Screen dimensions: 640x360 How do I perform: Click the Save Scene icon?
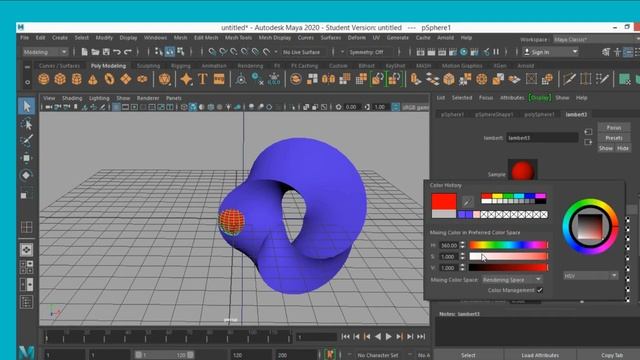[x=106, y=52]
